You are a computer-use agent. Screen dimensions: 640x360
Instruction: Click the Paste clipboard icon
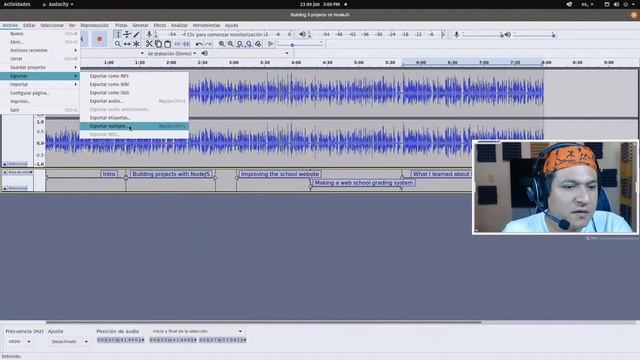coord(167,44)
